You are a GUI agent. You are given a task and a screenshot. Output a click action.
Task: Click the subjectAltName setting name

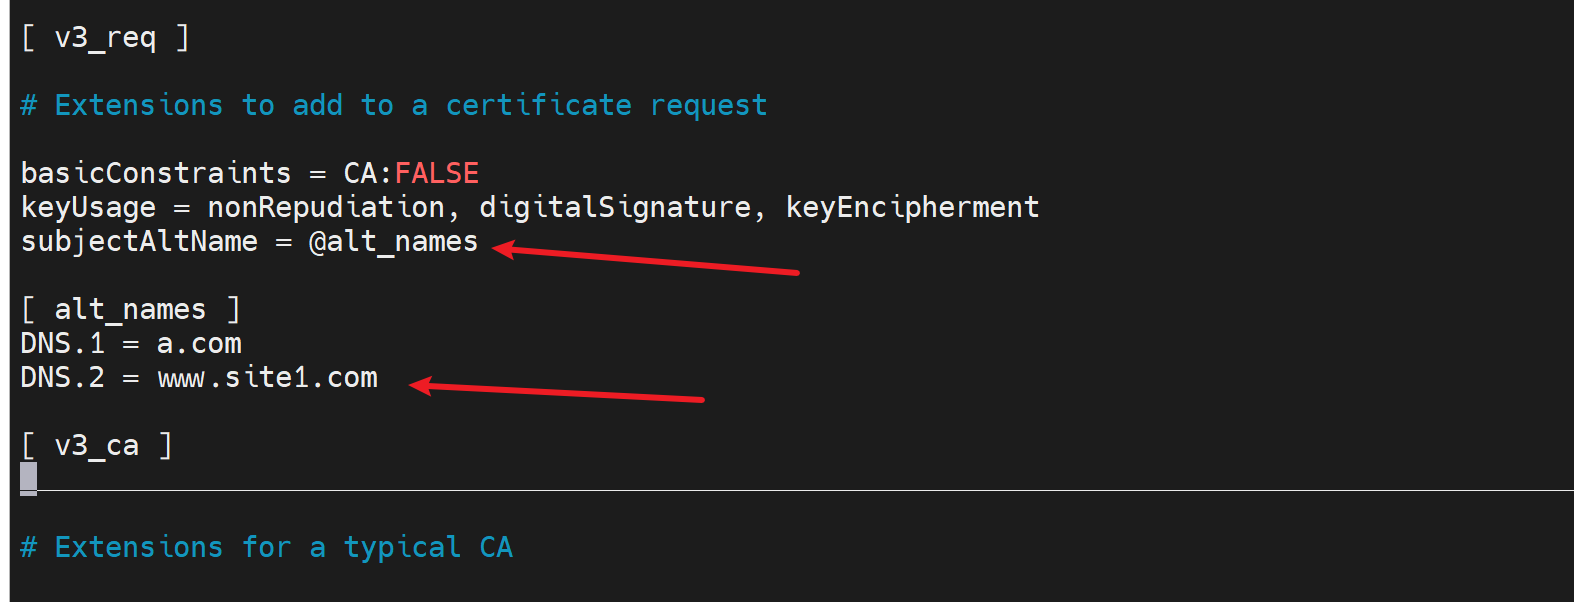[139, 241]
